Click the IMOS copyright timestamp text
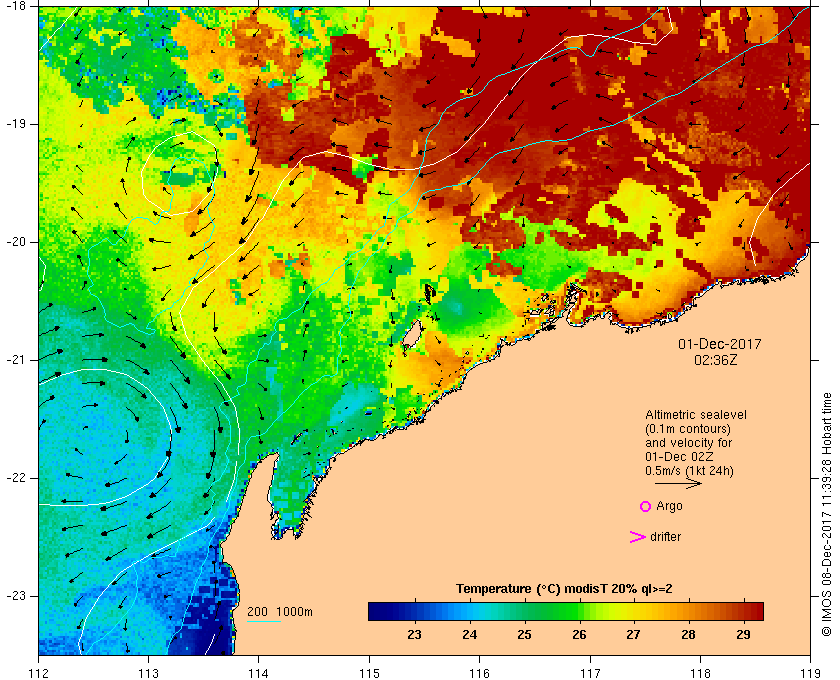The width and height of the screenshot is (840, 680). 827,514
